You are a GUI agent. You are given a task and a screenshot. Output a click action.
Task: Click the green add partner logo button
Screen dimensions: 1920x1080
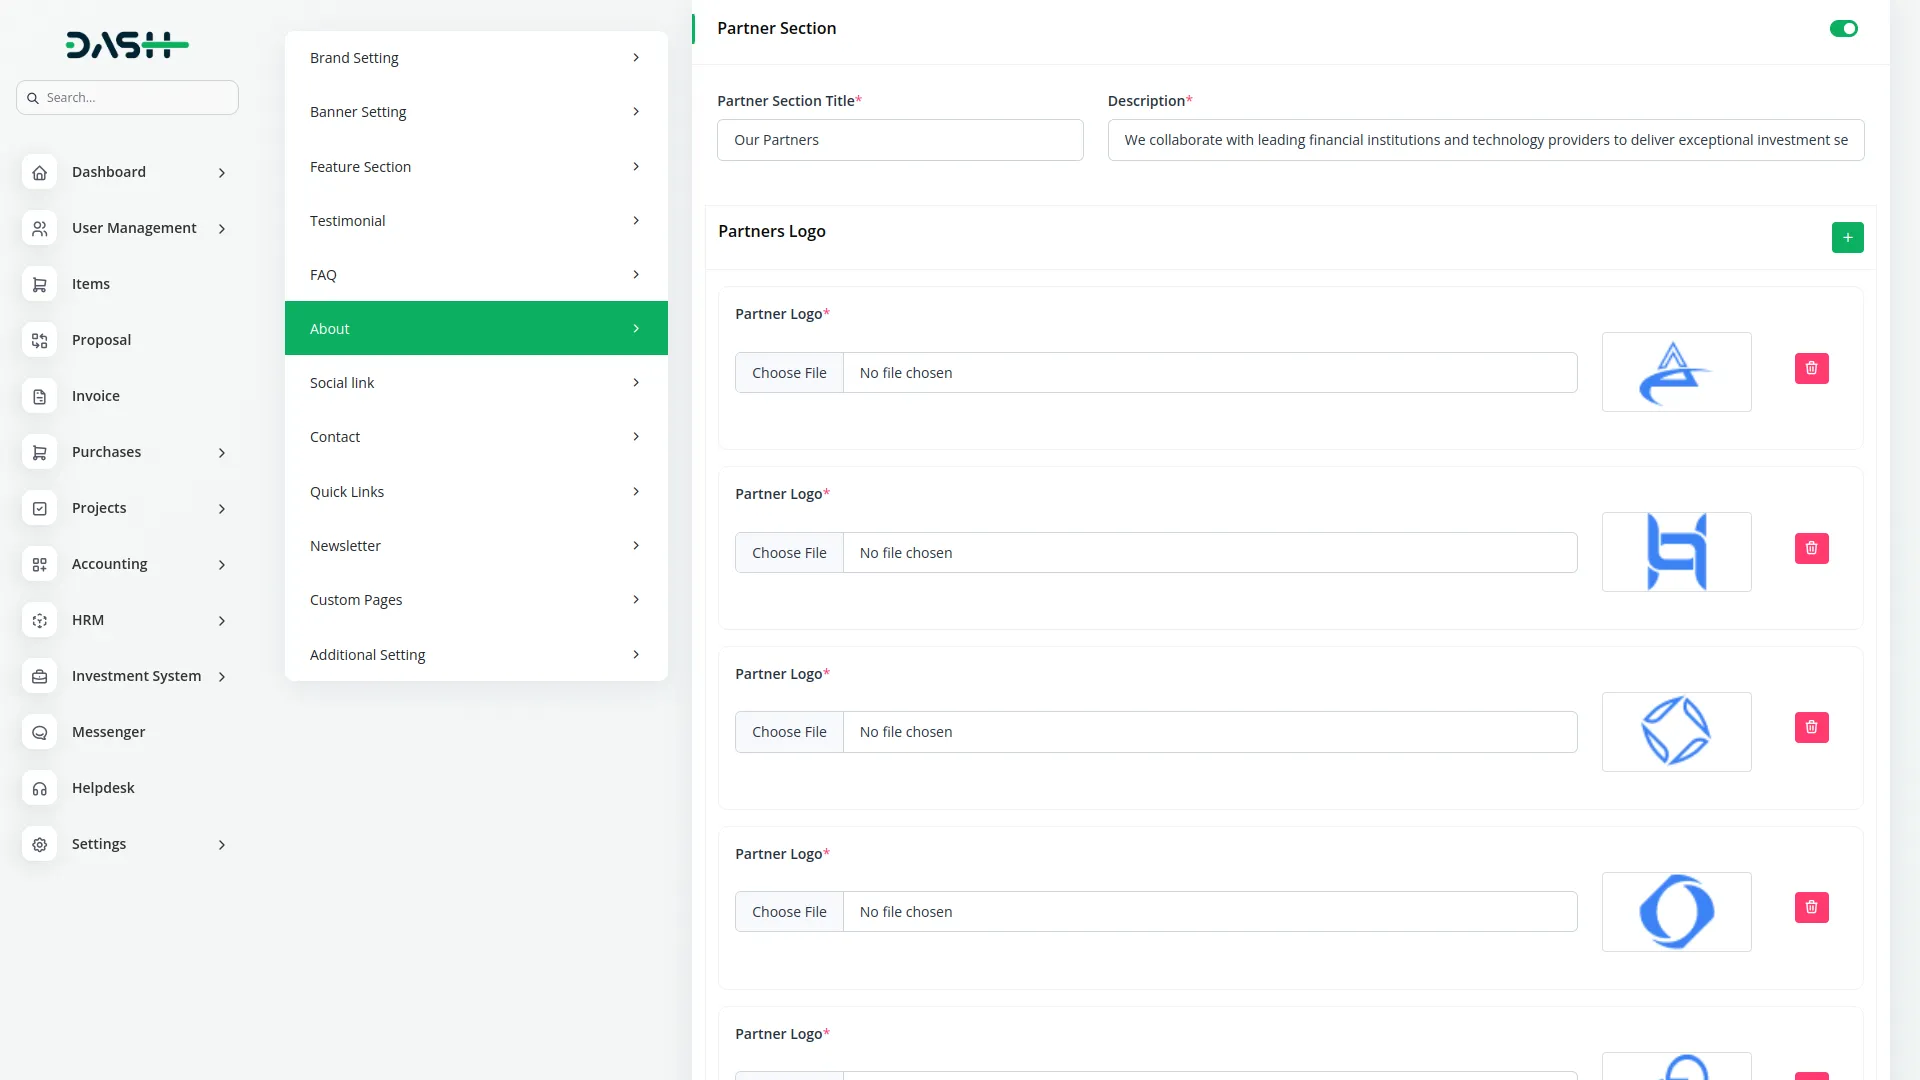(x=1847, y=238)
